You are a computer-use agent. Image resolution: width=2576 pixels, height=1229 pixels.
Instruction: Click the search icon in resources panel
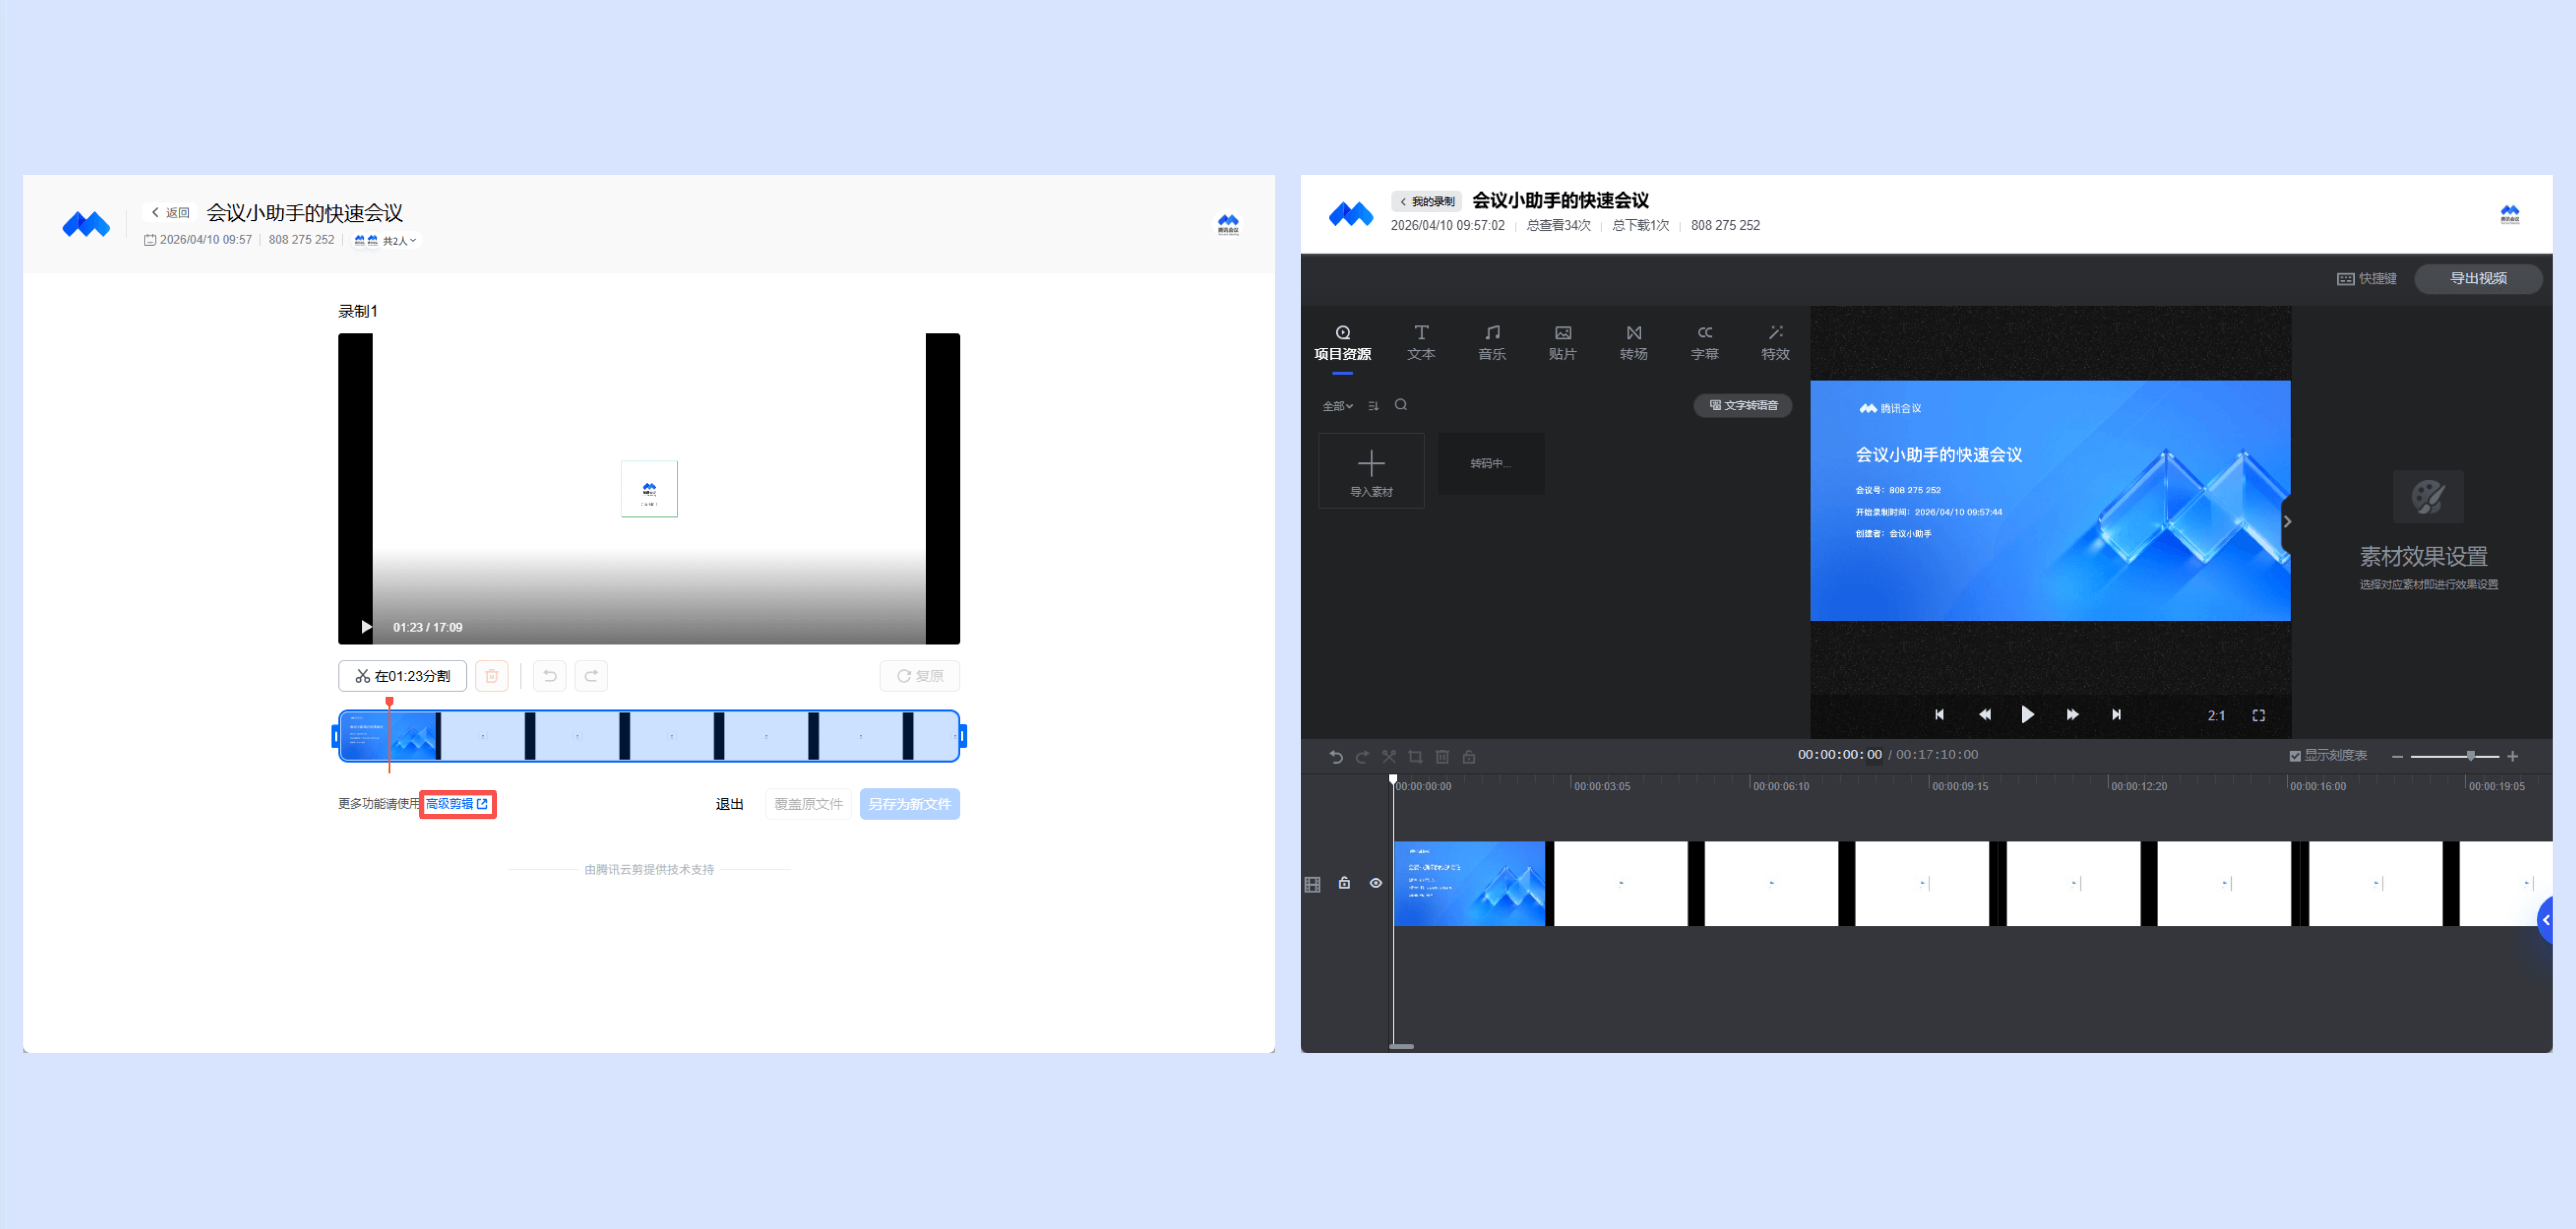pyautogui.click(x=1401, y=405)
